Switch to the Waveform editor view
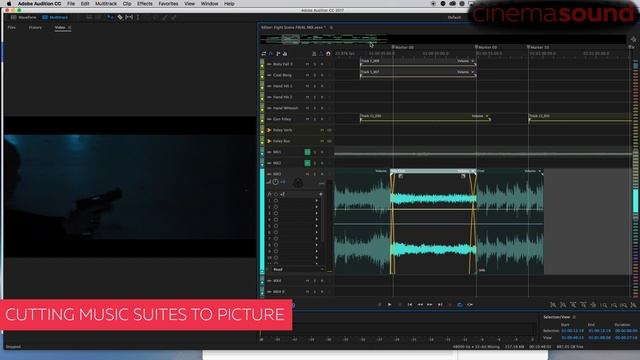This screenshot has height=360, width=640. [x=24, y=18]
